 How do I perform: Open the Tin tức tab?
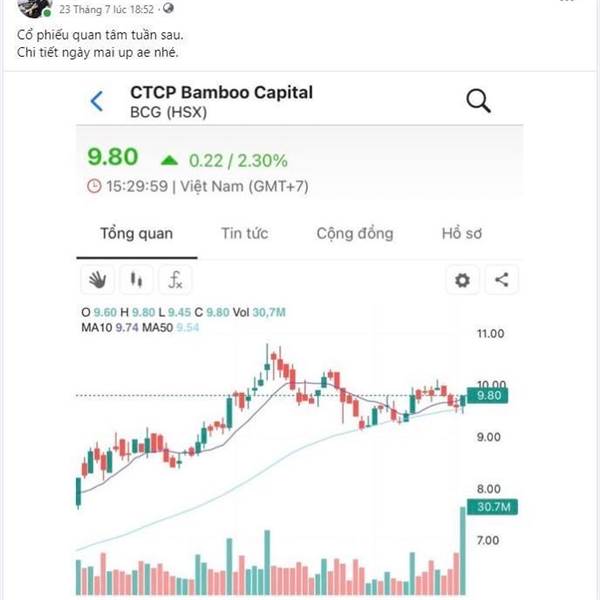click(245, 233)
